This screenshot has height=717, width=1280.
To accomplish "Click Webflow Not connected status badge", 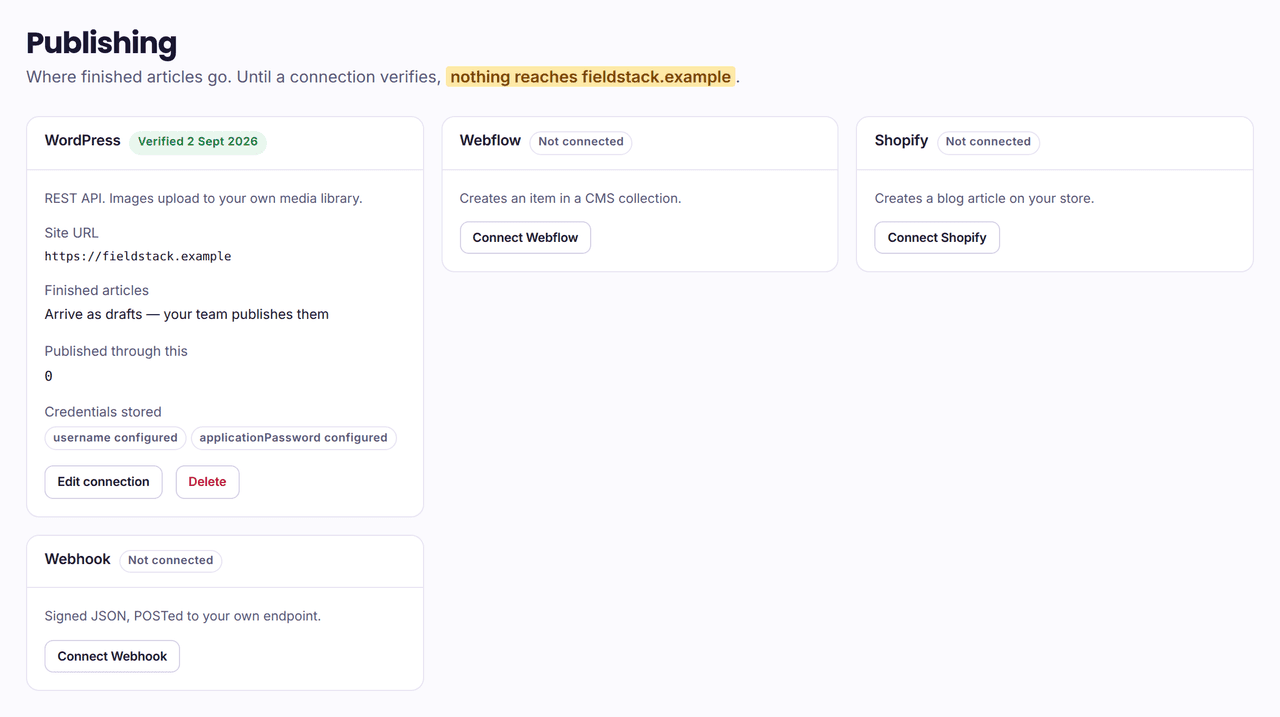I will click(x=581, y=142).
